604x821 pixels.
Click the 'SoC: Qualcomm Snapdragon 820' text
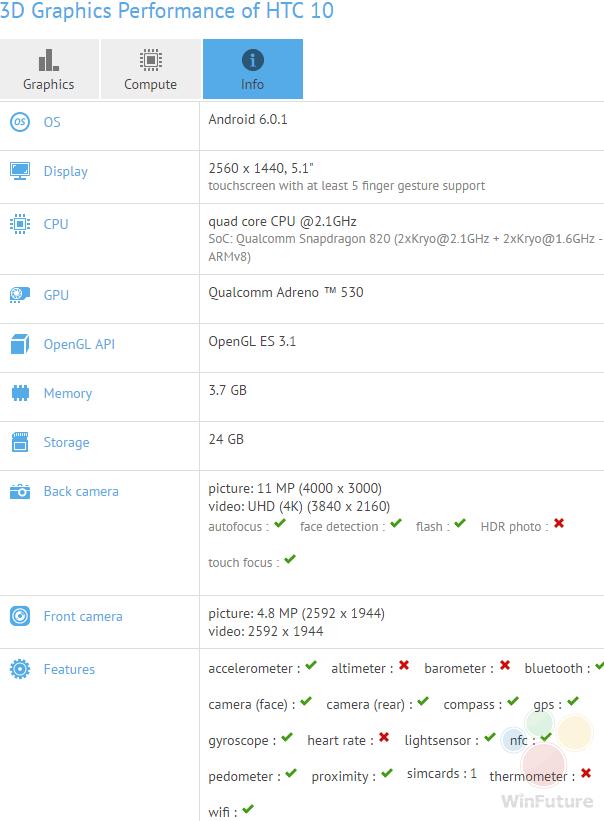point(299,239)
